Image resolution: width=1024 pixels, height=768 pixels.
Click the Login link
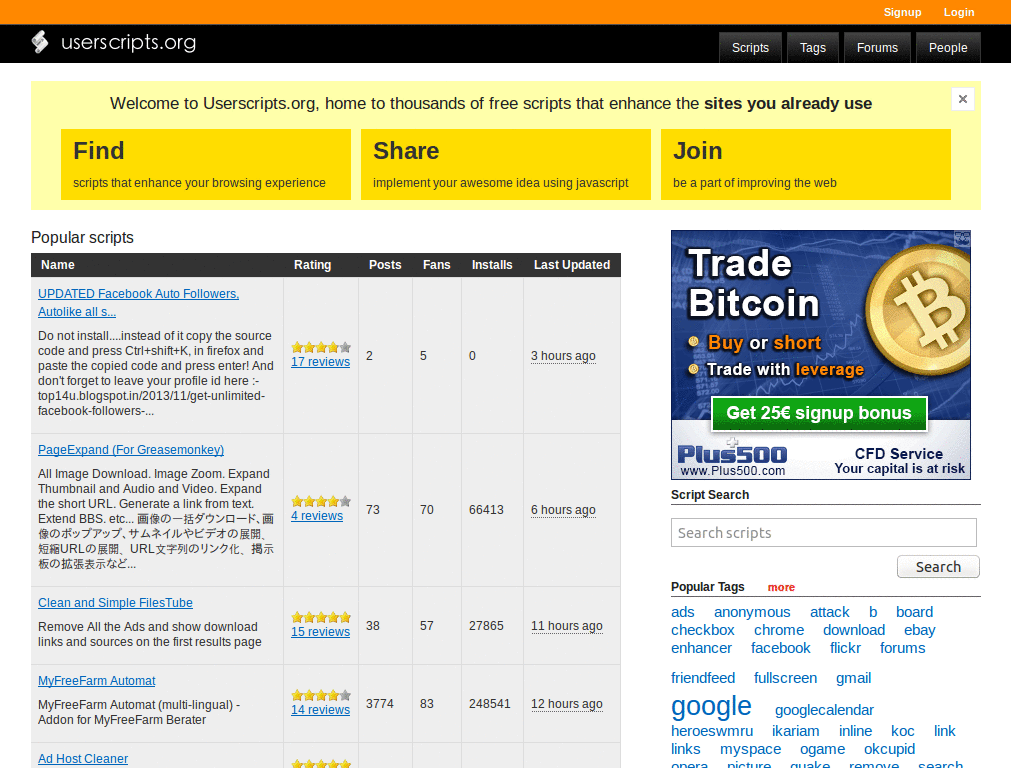click(x=959, y=12)
